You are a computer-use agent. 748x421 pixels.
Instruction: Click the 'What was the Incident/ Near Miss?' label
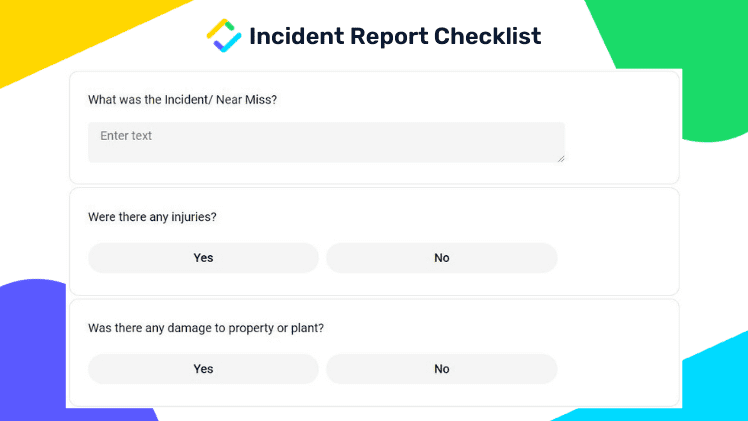[182, 100]
